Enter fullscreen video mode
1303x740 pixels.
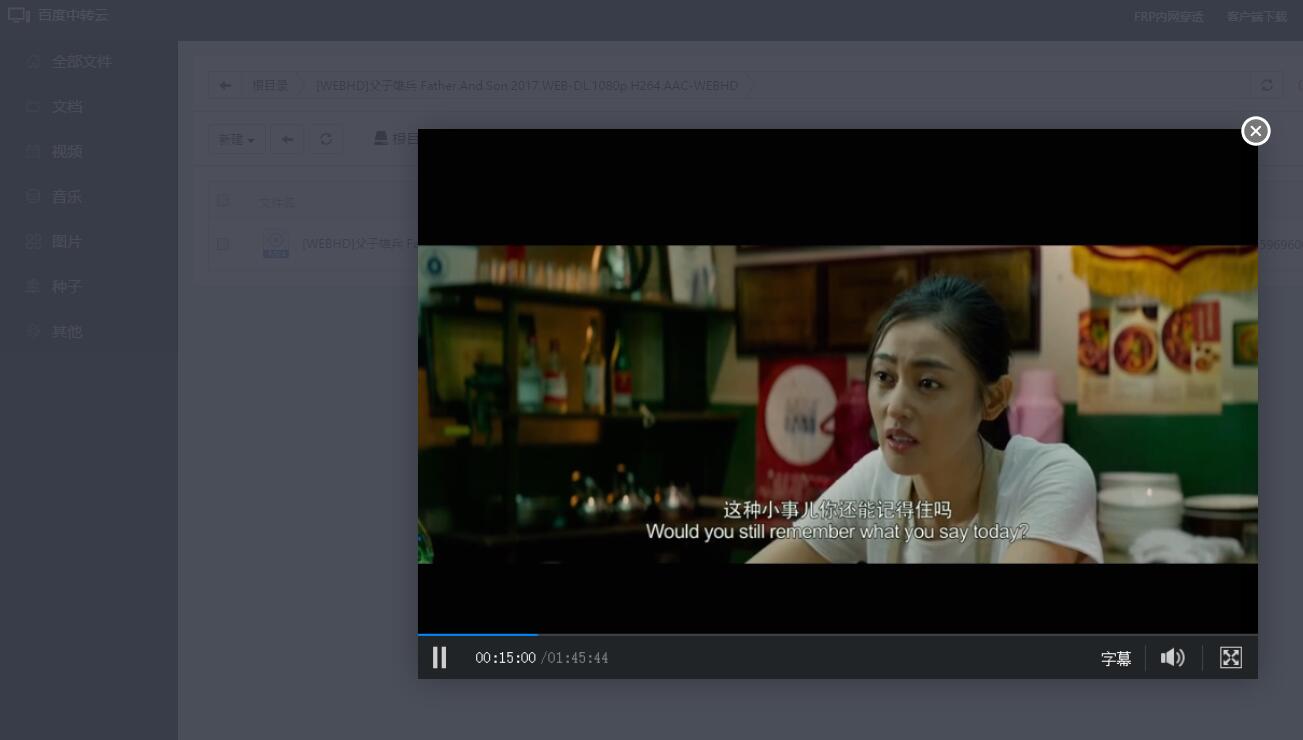coord(1231,657)
